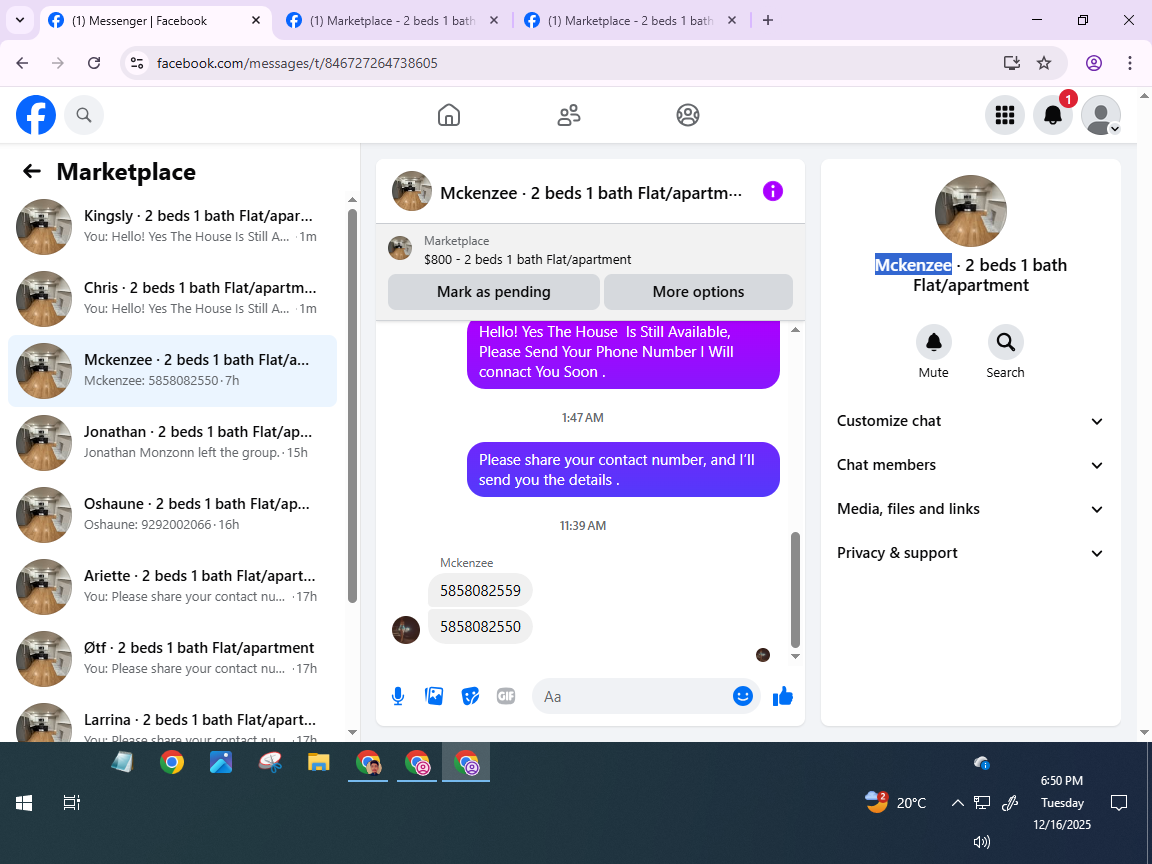Mute the Mckenzee conversation
Screen dimensions: 1152x864
[x=934, y=342]
